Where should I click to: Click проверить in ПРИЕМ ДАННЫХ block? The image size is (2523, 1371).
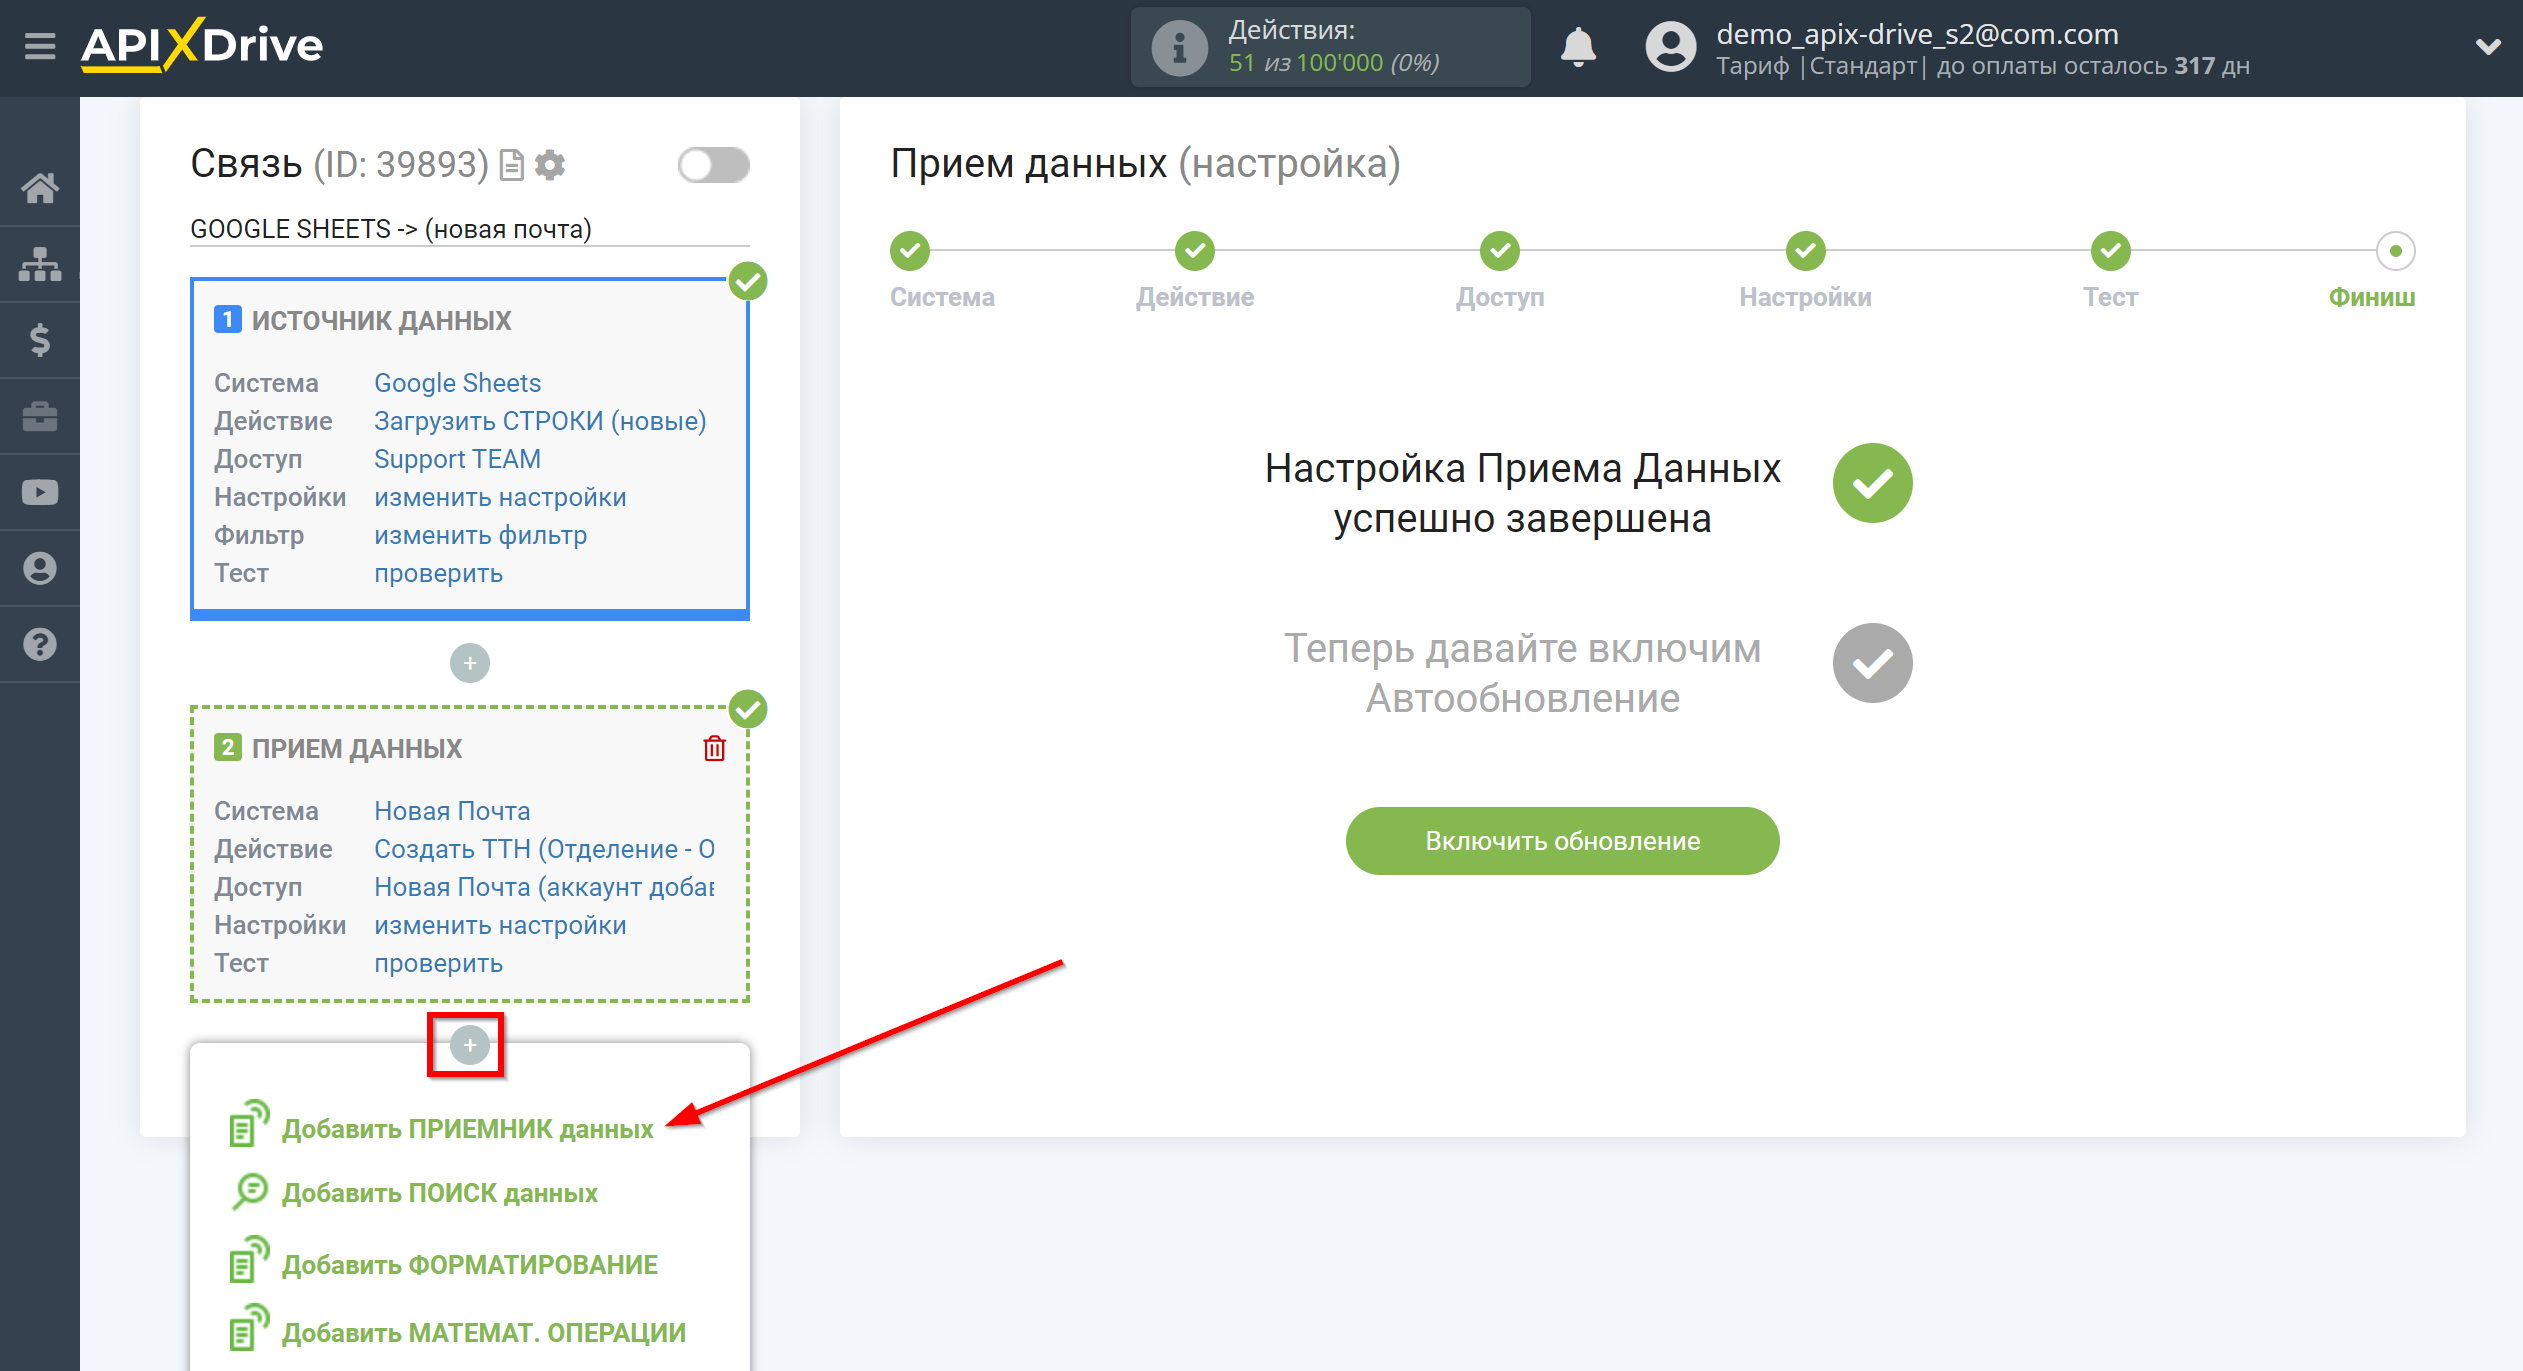(438, 963)
